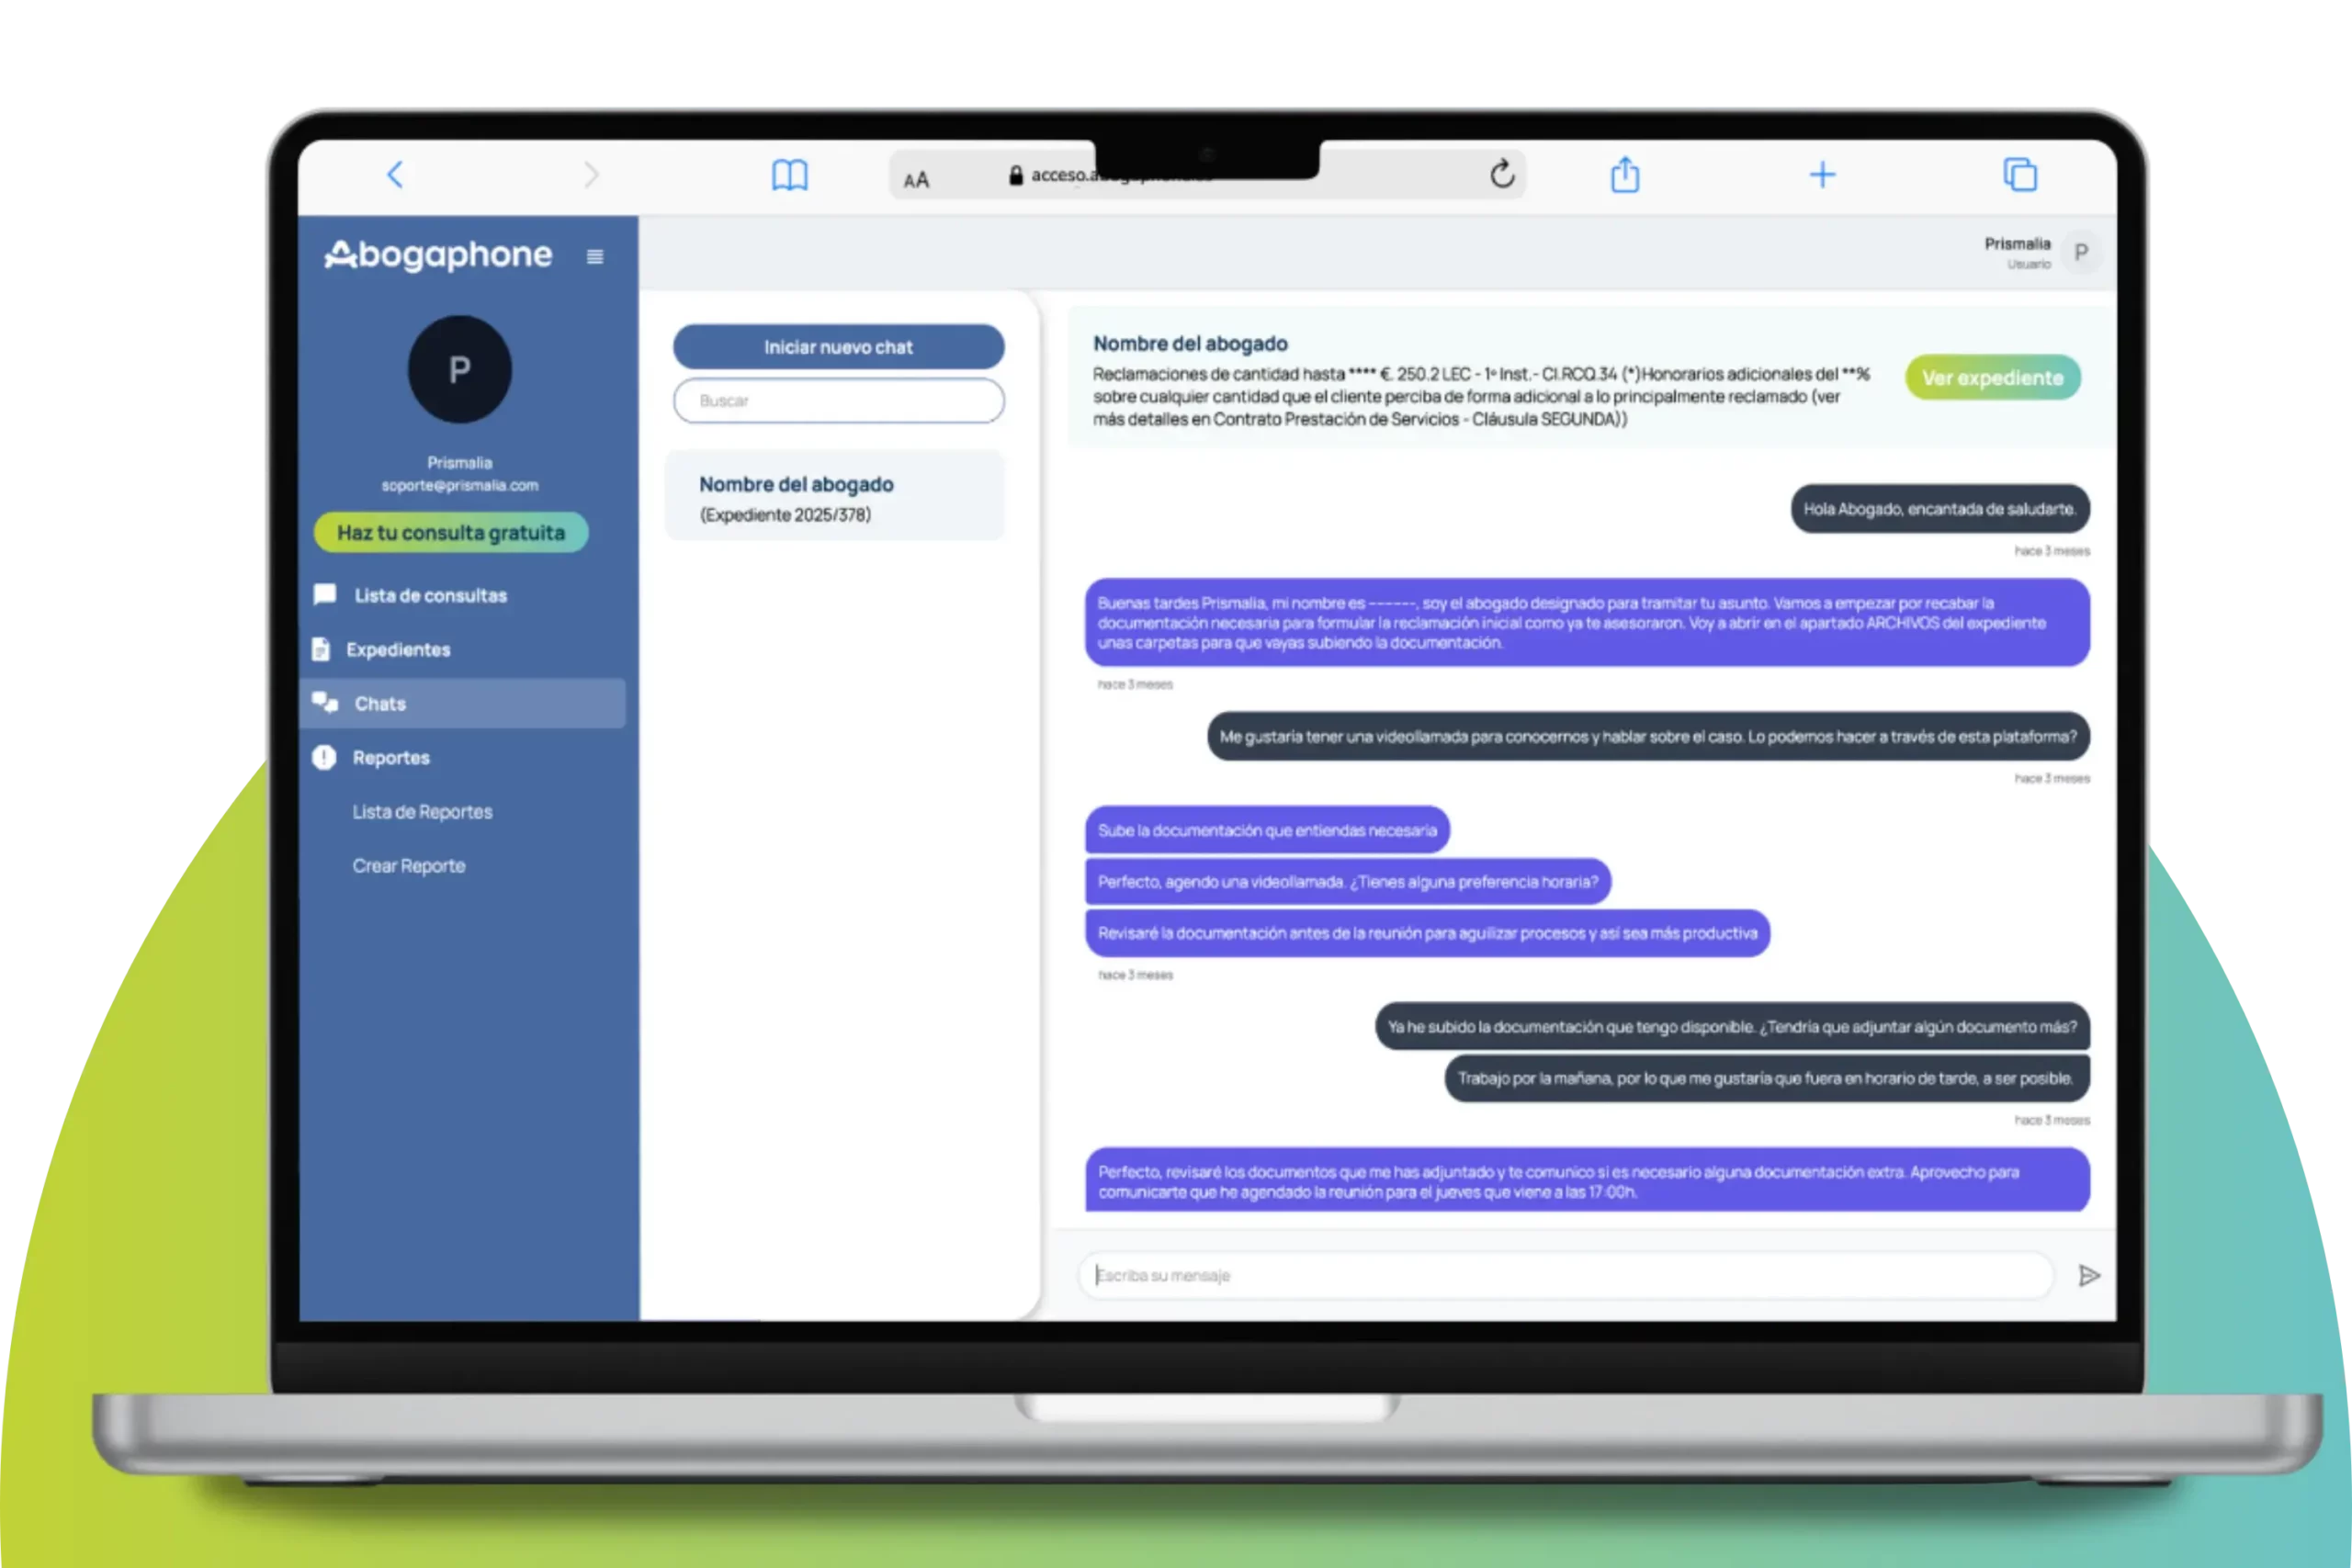
Task: Open Safari bookmarks with the book icon
Action: [789, 174]
